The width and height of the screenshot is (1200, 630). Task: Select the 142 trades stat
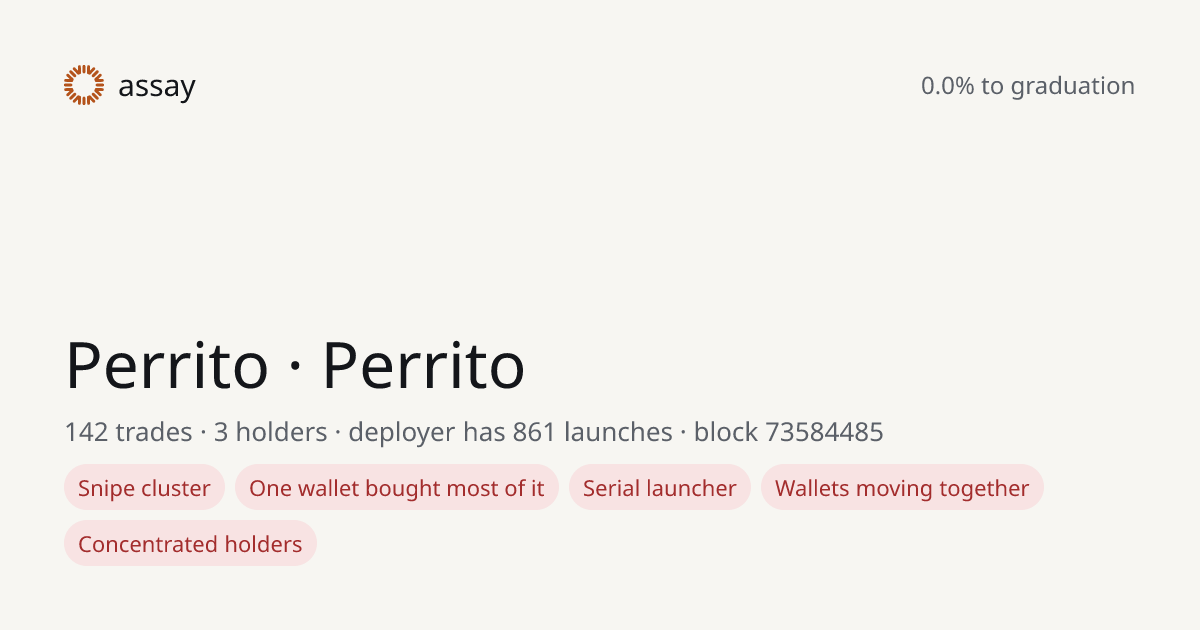click(128, 432)
